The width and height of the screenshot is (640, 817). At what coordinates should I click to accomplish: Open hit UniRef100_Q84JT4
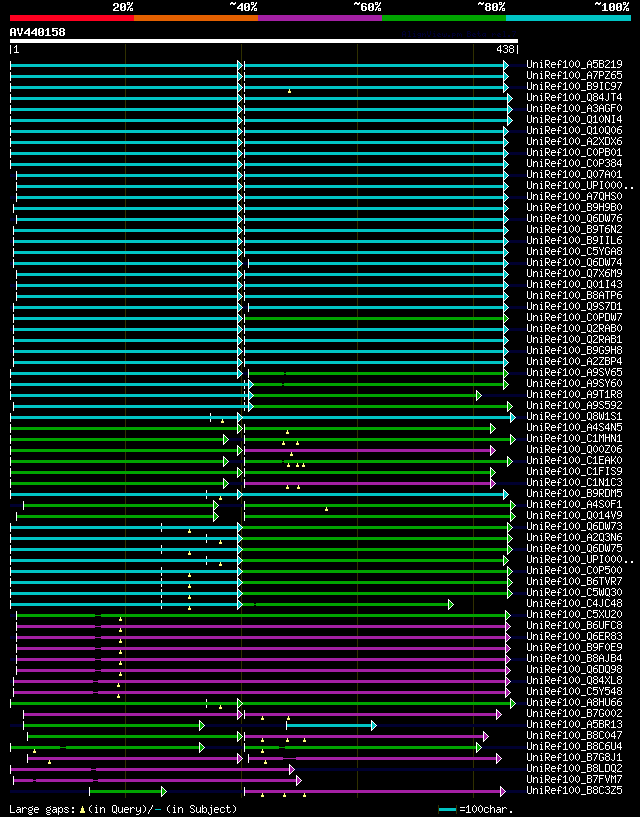[x=574, y=97]
